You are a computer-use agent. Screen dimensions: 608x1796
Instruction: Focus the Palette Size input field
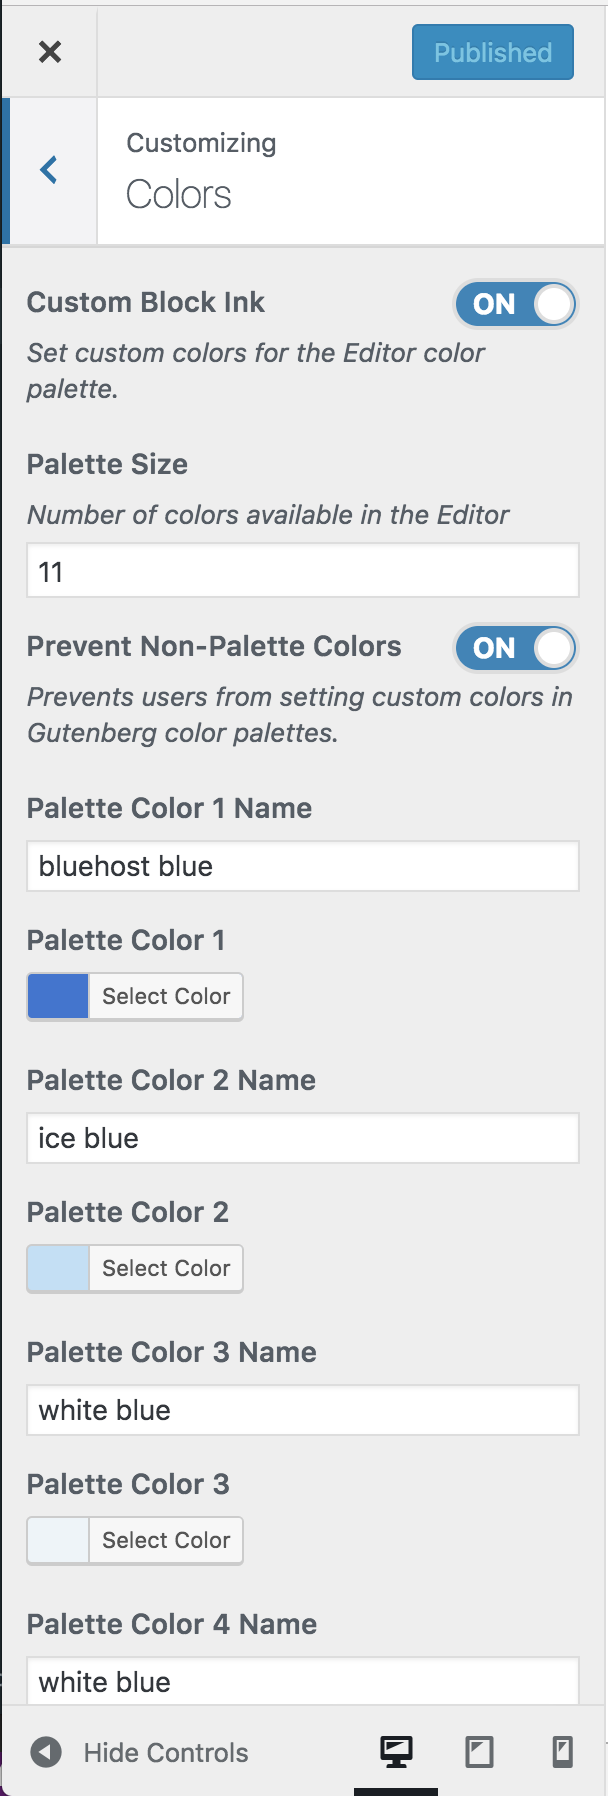pyautogui.click(x=303, y=570)
